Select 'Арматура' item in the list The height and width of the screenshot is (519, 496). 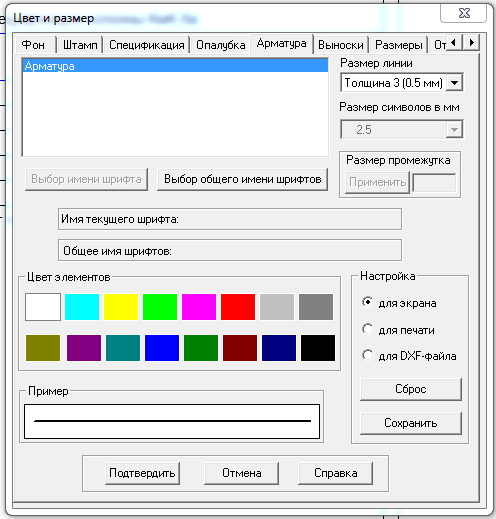[x=175, y=66]
